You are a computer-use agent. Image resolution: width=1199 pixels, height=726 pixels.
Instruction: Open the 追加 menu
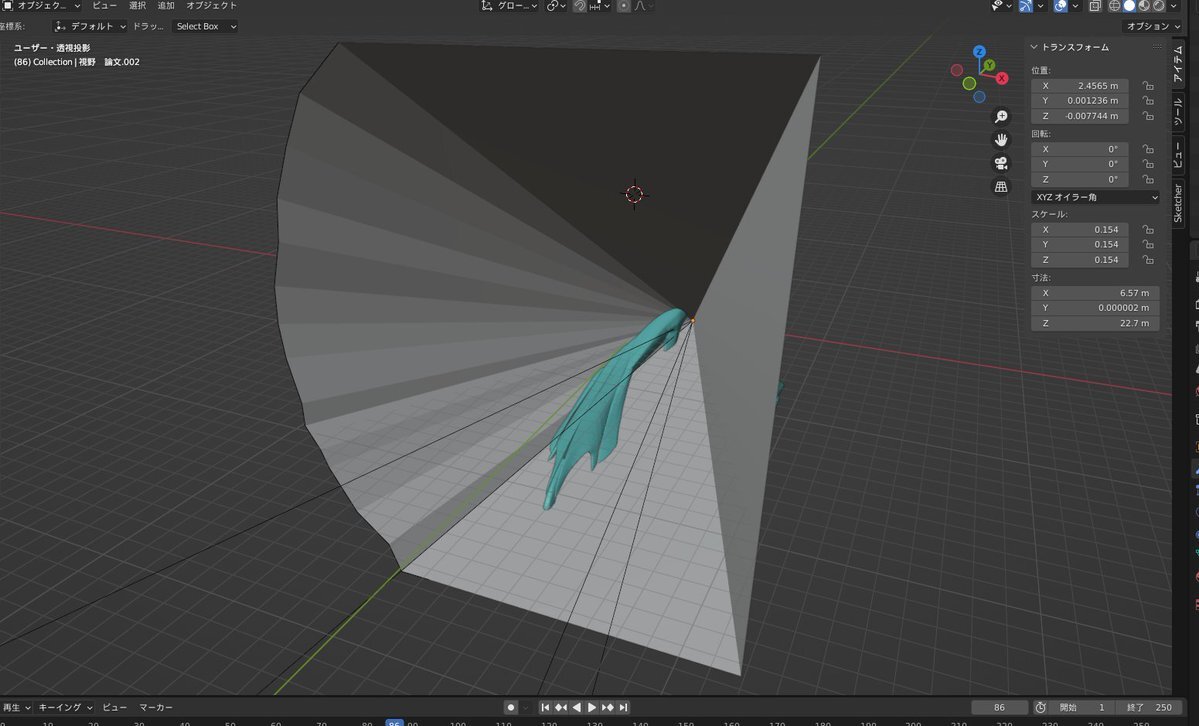[166, 6]
